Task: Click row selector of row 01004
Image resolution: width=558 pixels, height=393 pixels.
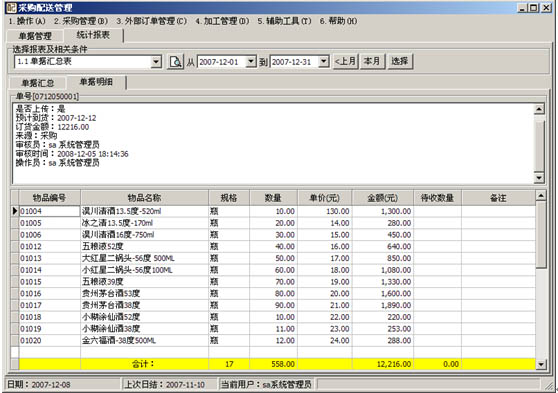Action: (x=15, y=211)
